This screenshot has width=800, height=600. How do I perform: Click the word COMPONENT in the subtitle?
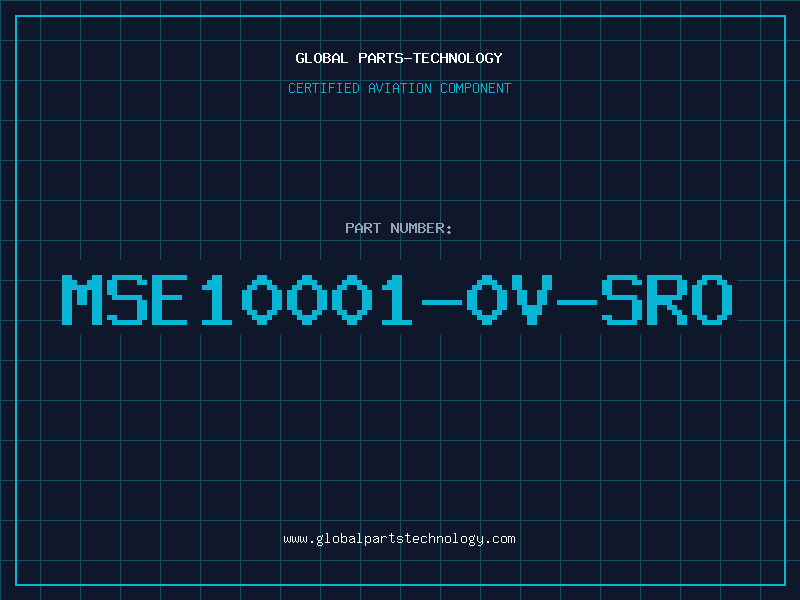476,88
